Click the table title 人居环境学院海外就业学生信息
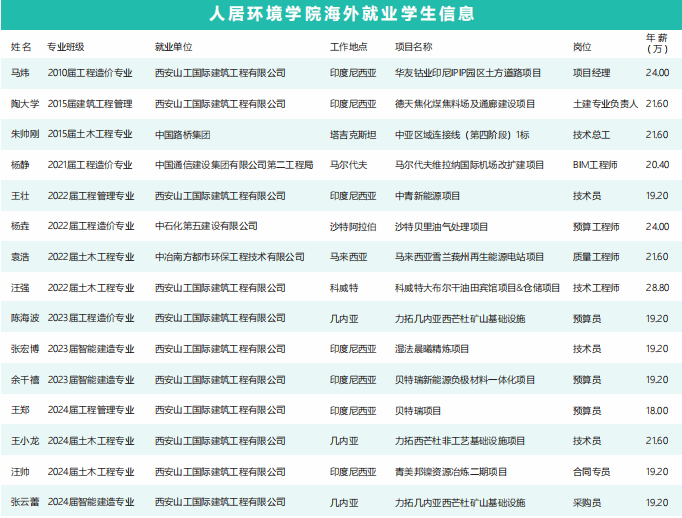The height and width of the screenshot is (518, 682). click(x=341, y=14)
